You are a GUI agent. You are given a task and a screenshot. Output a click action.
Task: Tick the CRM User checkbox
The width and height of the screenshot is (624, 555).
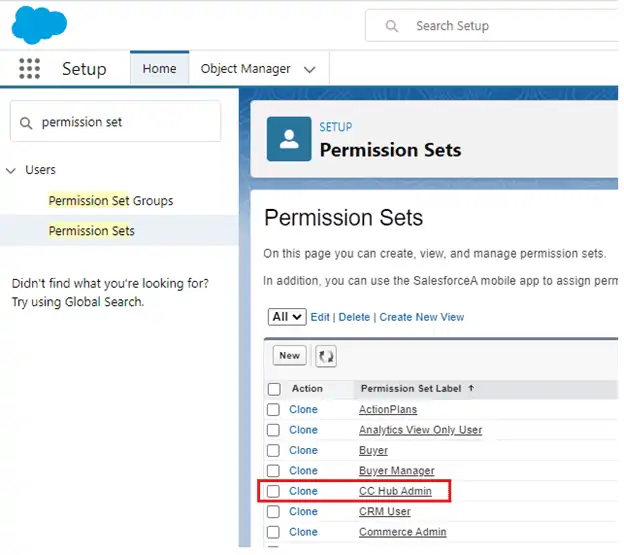tap(273, 512)
